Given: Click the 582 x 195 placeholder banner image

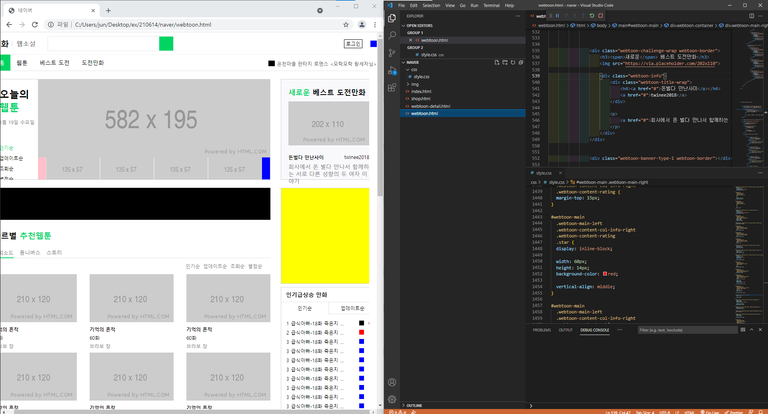Looking at the screenshot, I should point(154,118).
